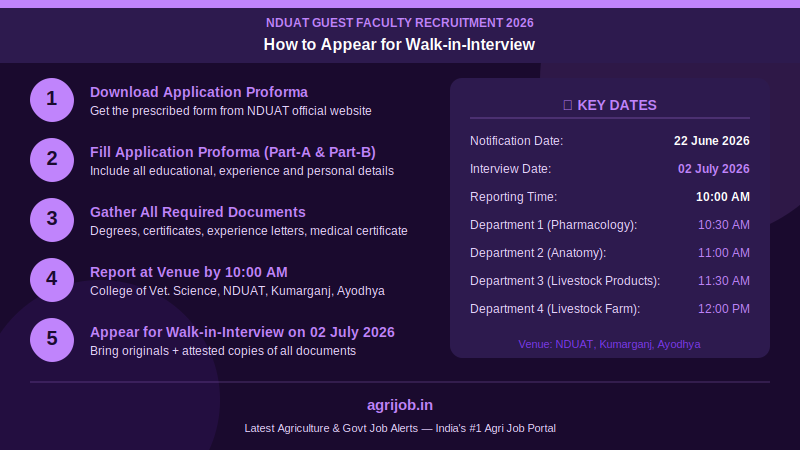The image size is (800, 450).
Task: Click 'Bring originals + attested copies' line
Action: (x=223, y=351)
